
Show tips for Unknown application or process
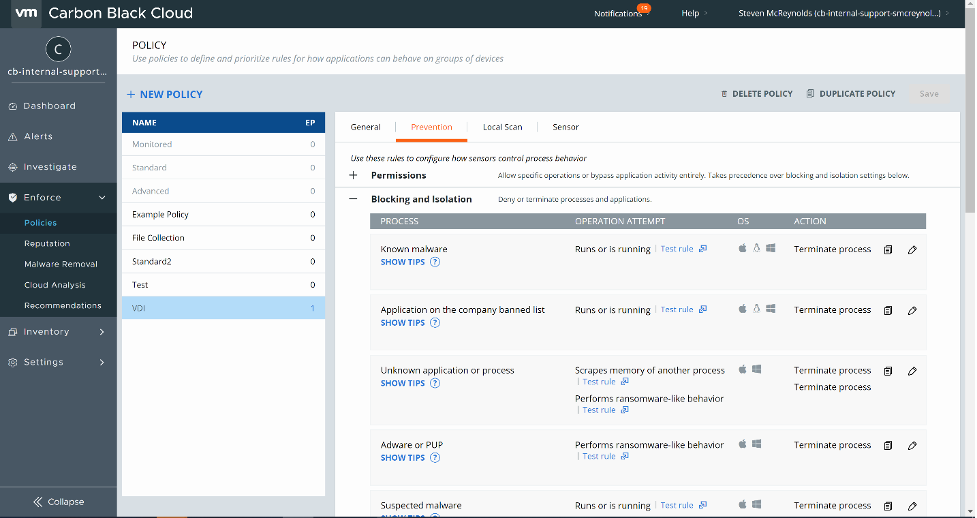point(403,383)
